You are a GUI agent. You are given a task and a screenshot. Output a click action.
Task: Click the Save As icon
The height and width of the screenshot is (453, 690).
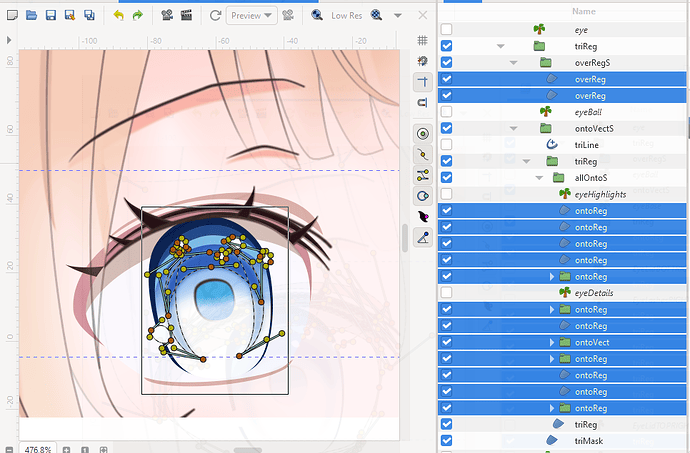pyautogui.click(x=70, y=15)
